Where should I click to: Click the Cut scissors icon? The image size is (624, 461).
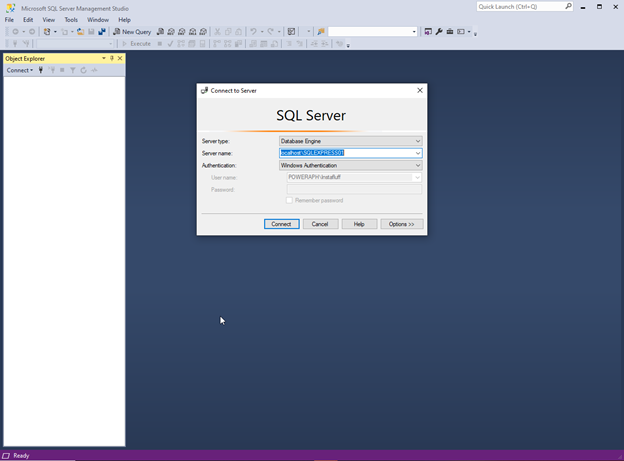coord(217,32)
